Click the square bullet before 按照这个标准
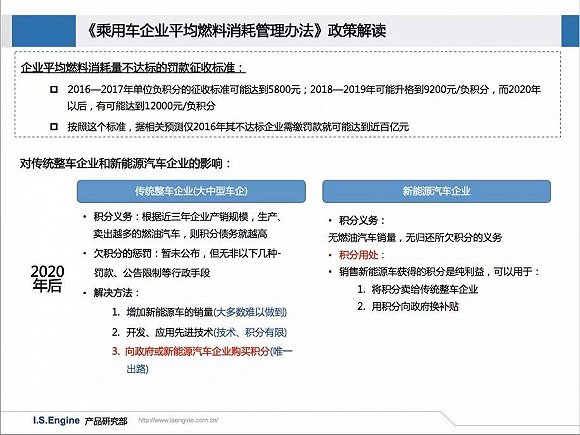 point(54,127)
